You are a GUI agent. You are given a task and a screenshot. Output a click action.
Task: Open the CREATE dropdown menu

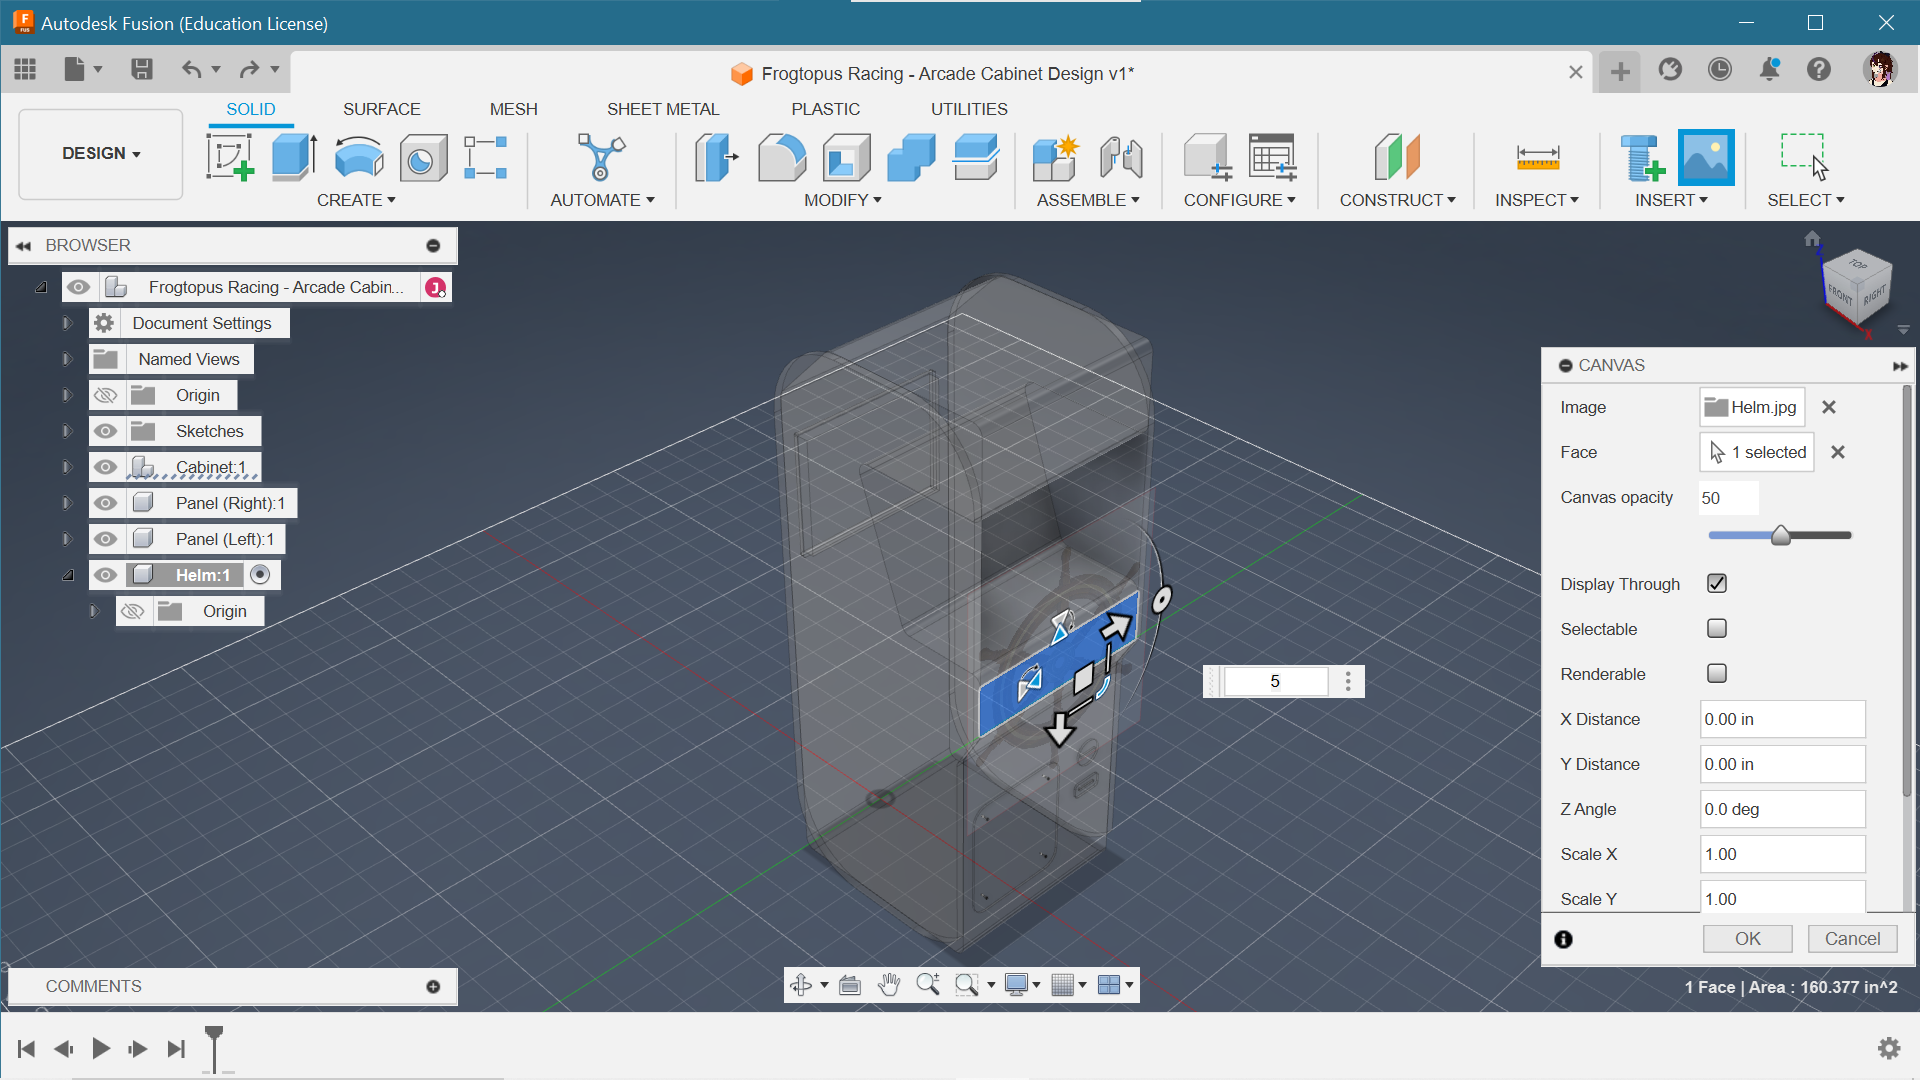click(x=356, y=200)
